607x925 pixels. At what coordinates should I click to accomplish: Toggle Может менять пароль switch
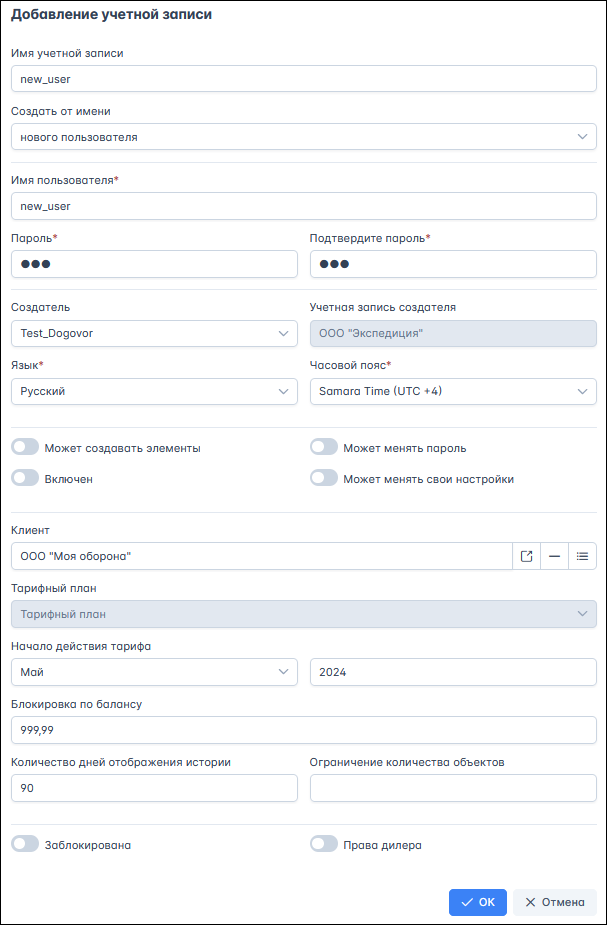coord(324,448)
